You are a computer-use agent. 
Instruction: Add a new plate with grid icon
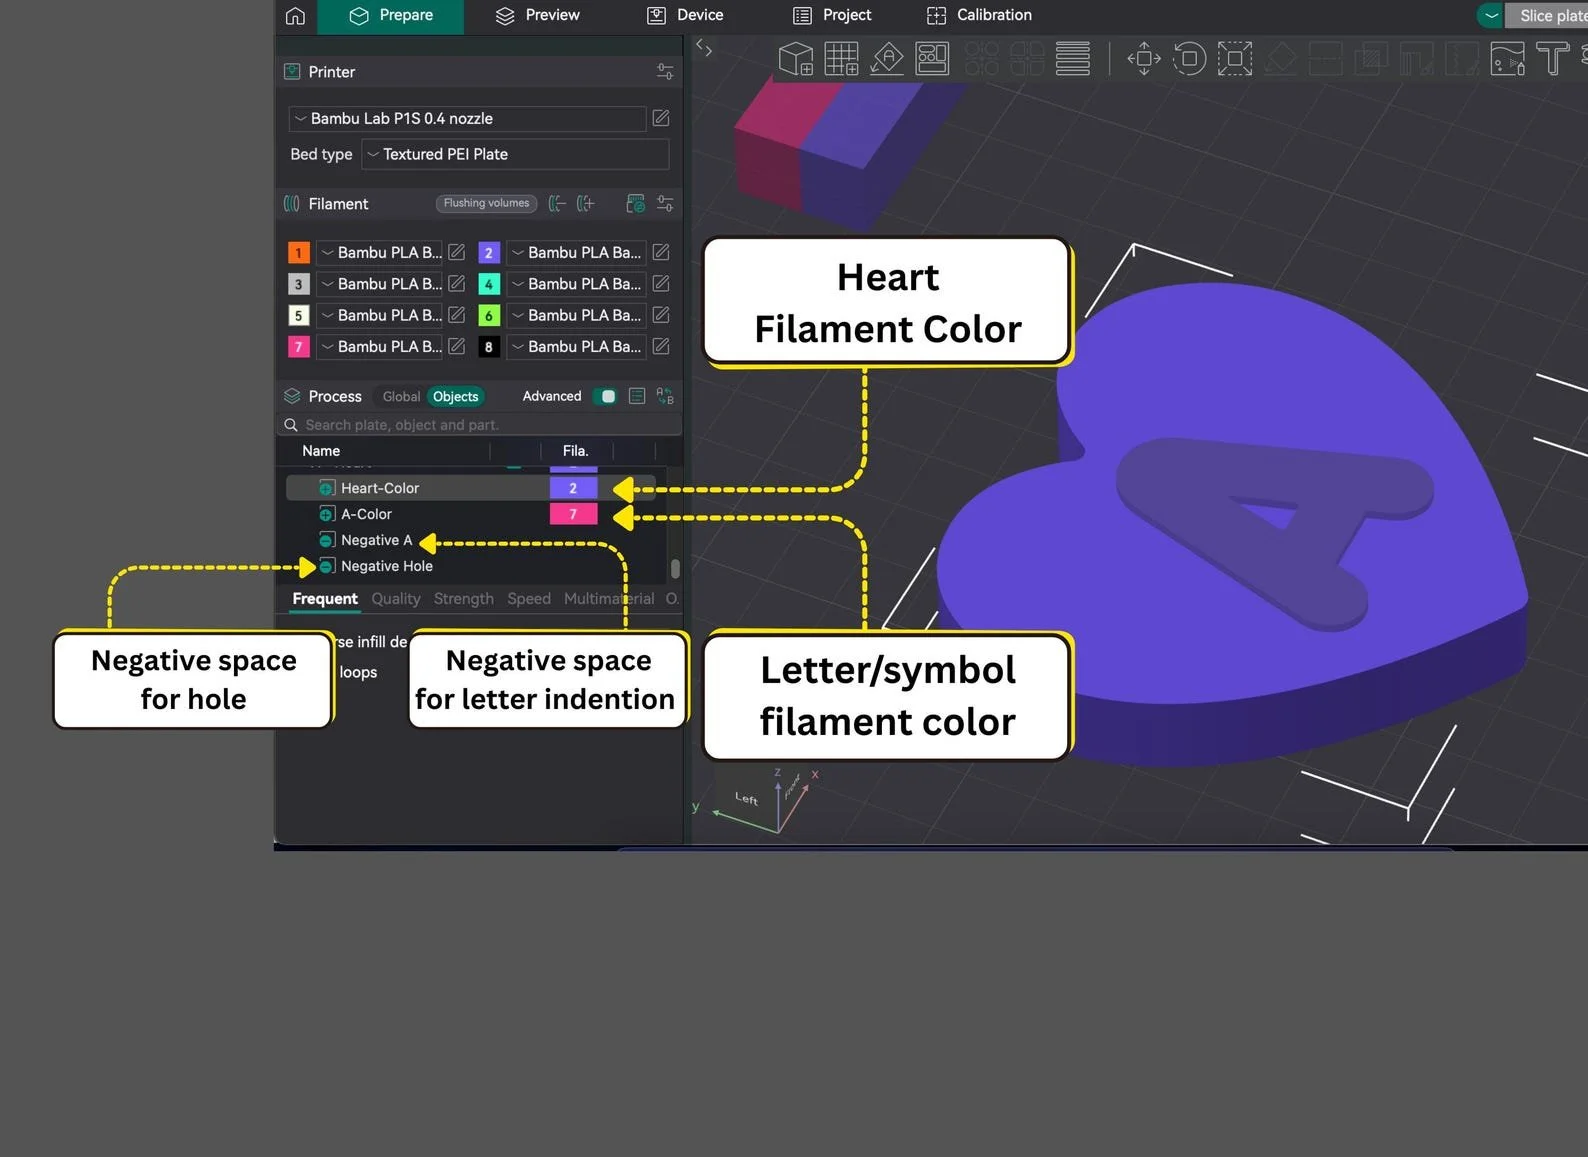click(841, 59)
